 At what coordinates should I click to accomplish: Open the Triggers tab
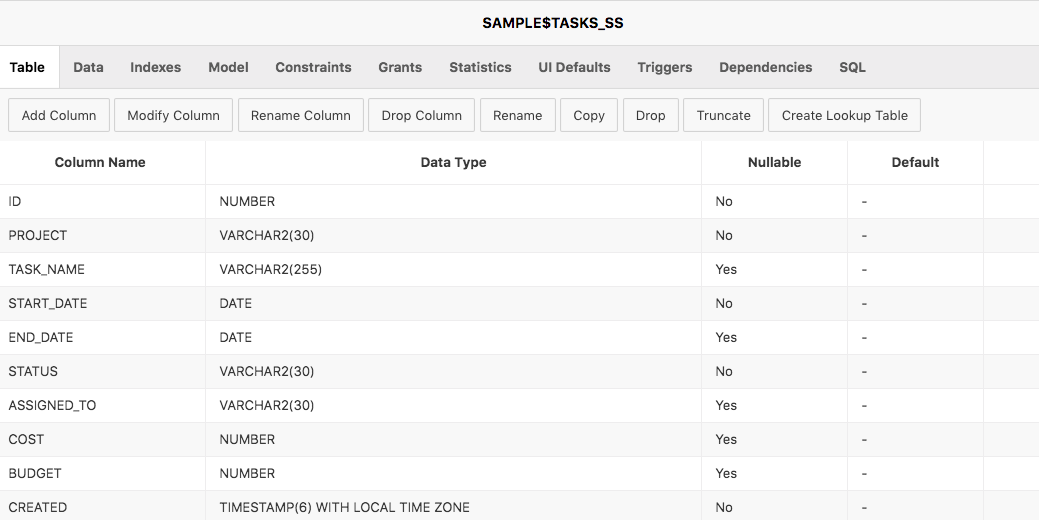click(x=664, y=67)
